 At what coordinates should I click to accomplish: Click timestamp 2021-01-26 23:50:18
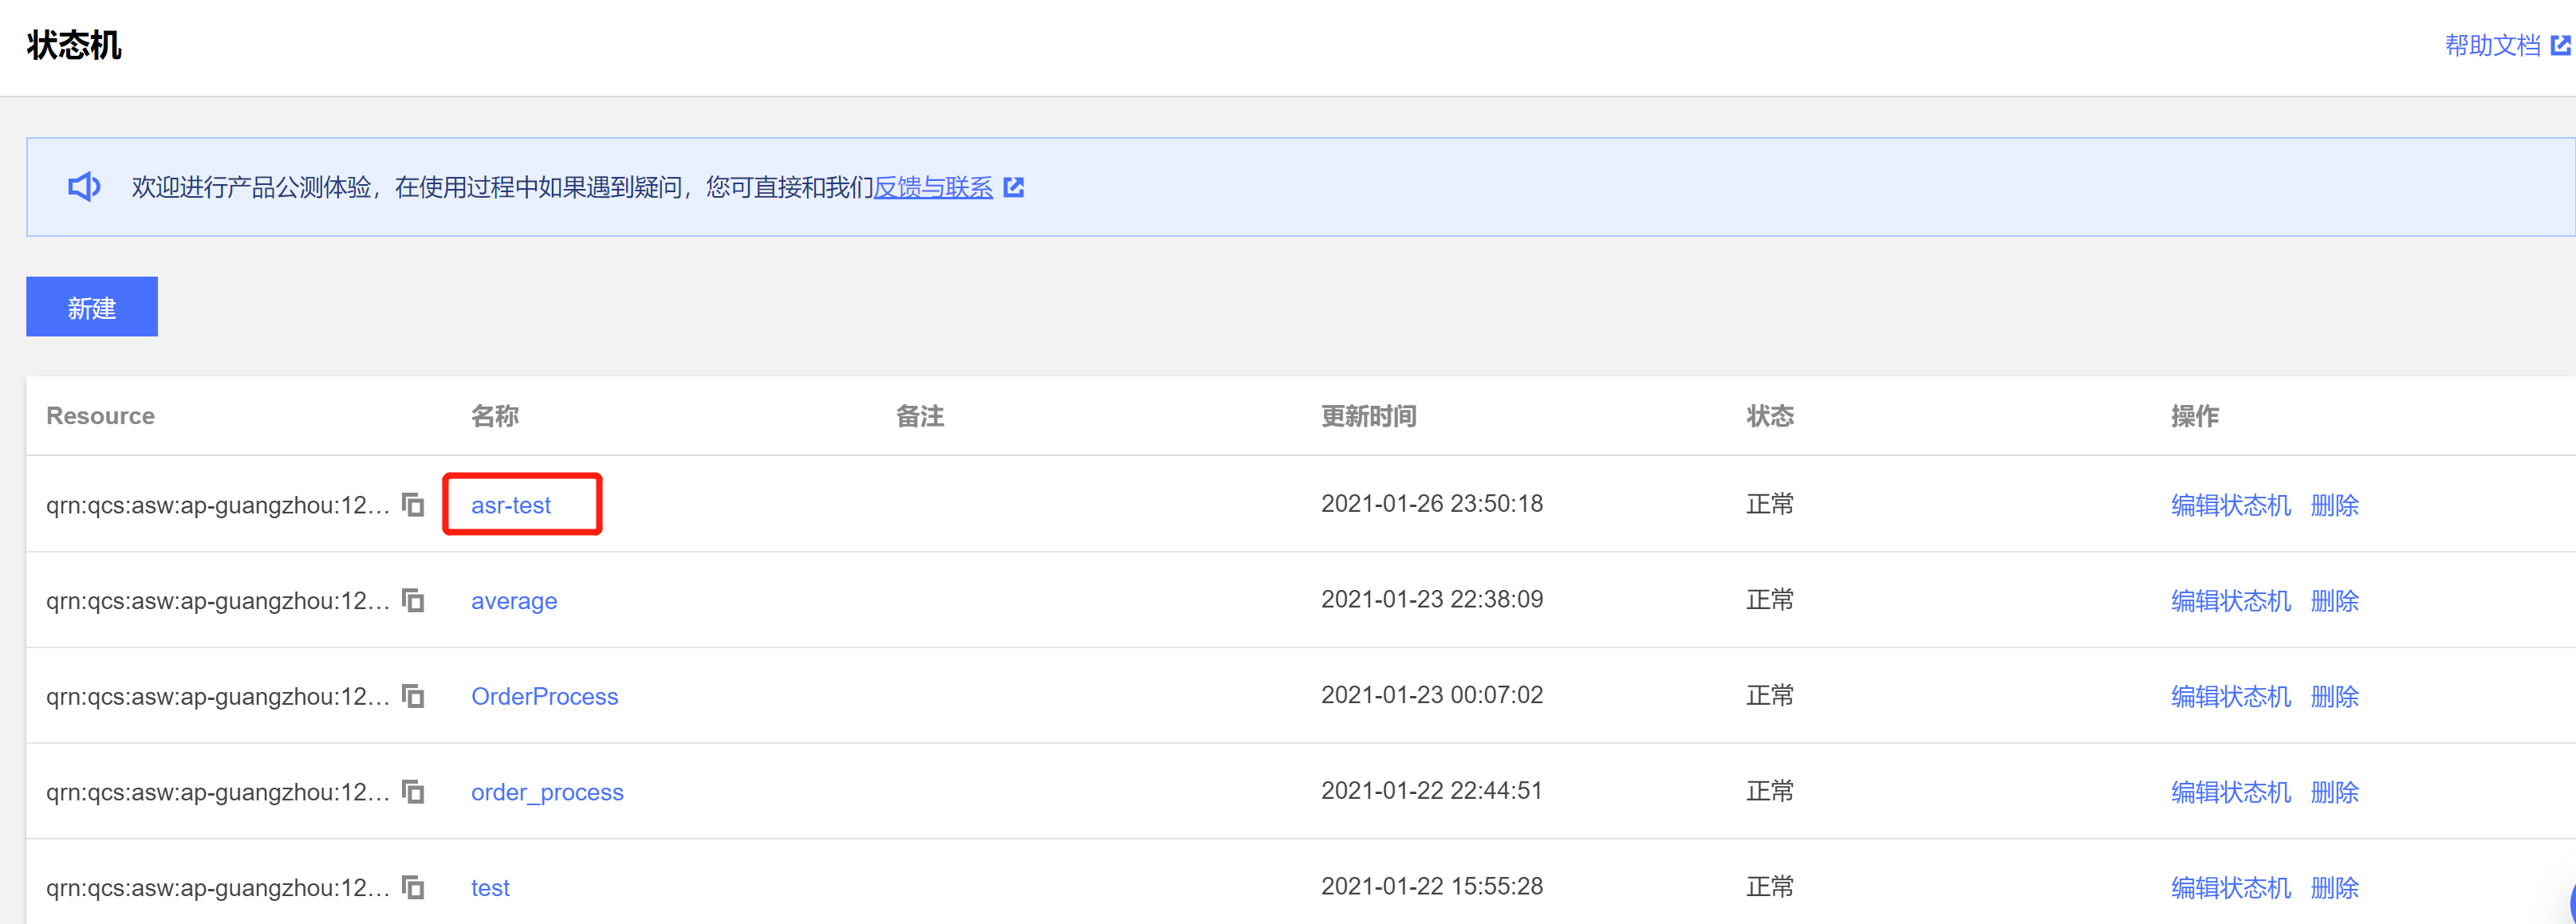1432,503
